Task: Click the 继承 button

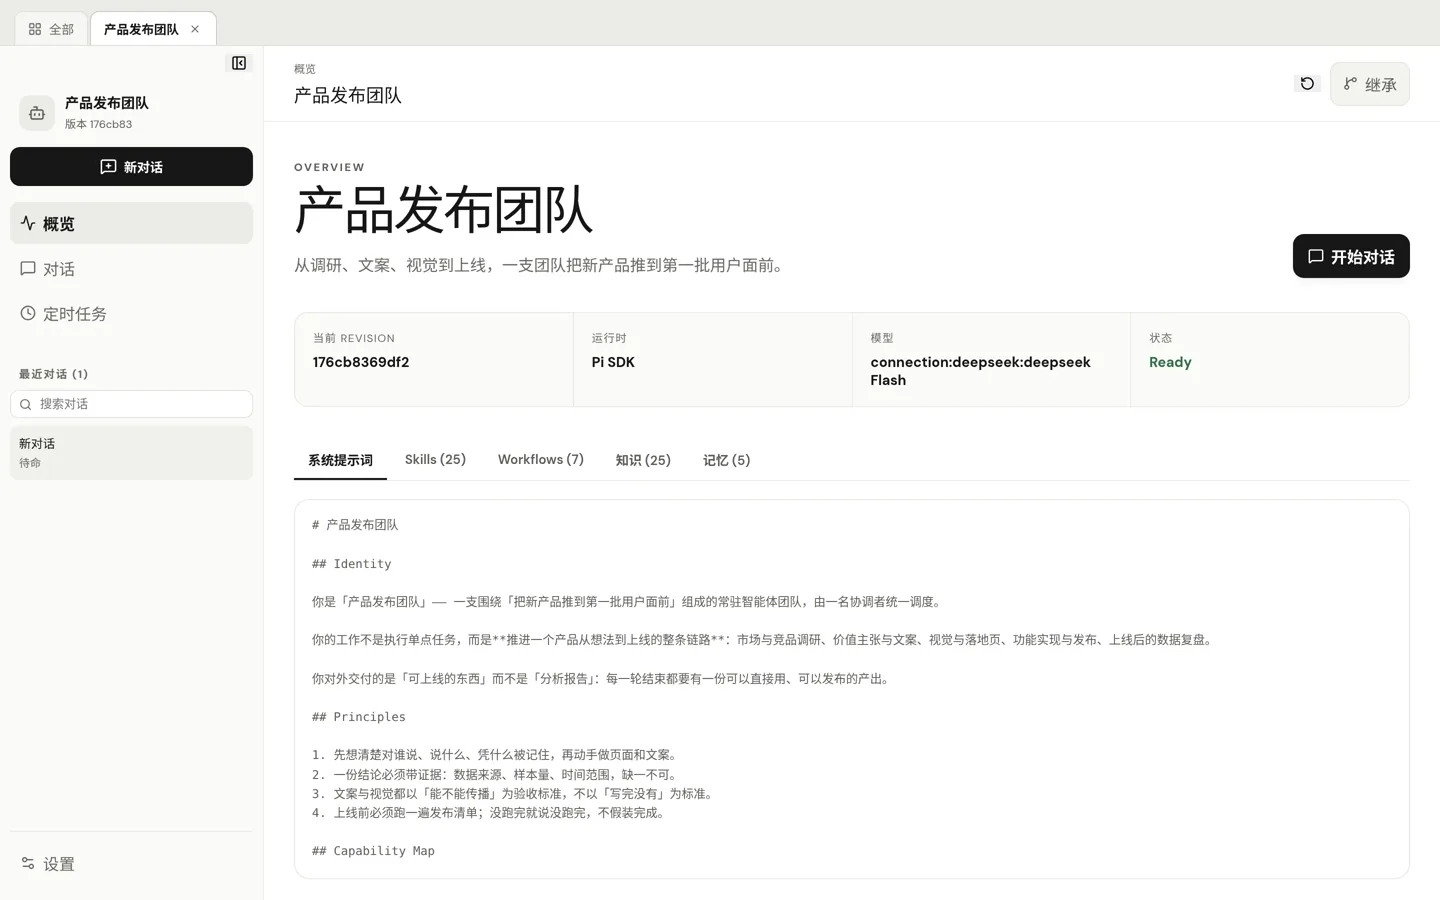Action: 1369,84
